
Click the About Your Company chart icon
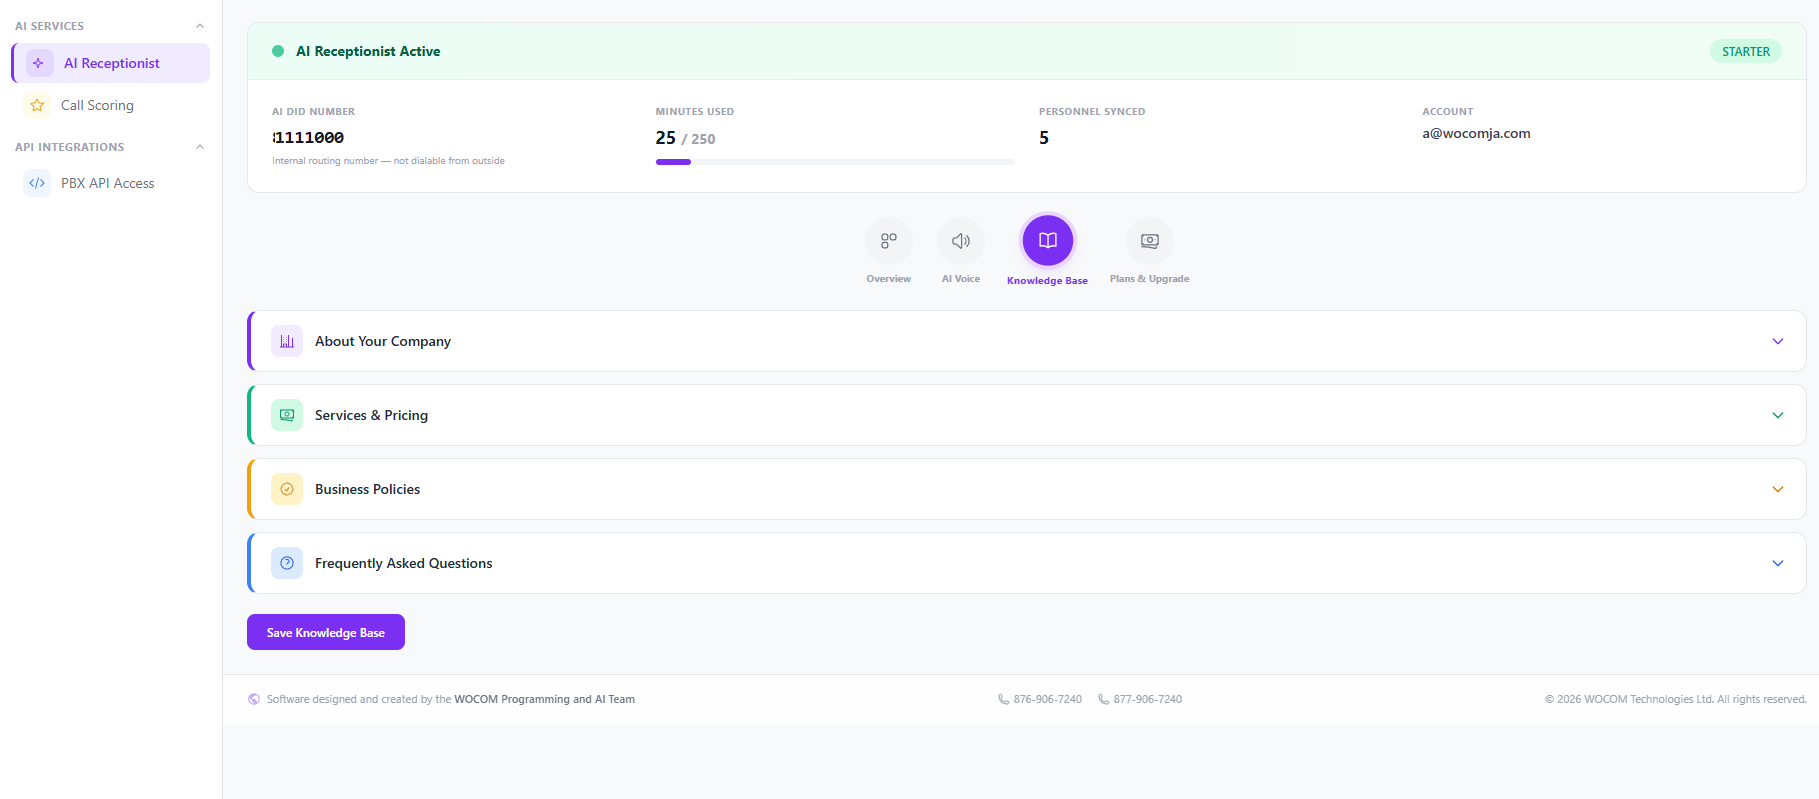[x=287, y=341]
